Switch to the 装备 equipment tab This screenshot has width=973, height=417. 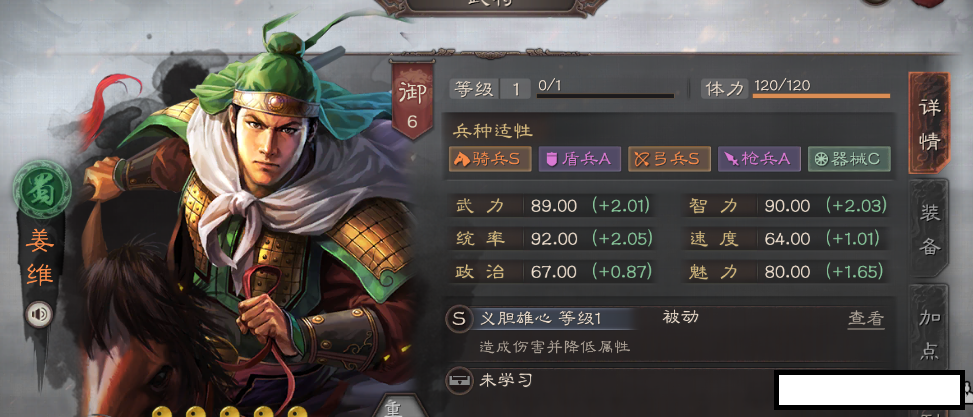pos(929,229)
